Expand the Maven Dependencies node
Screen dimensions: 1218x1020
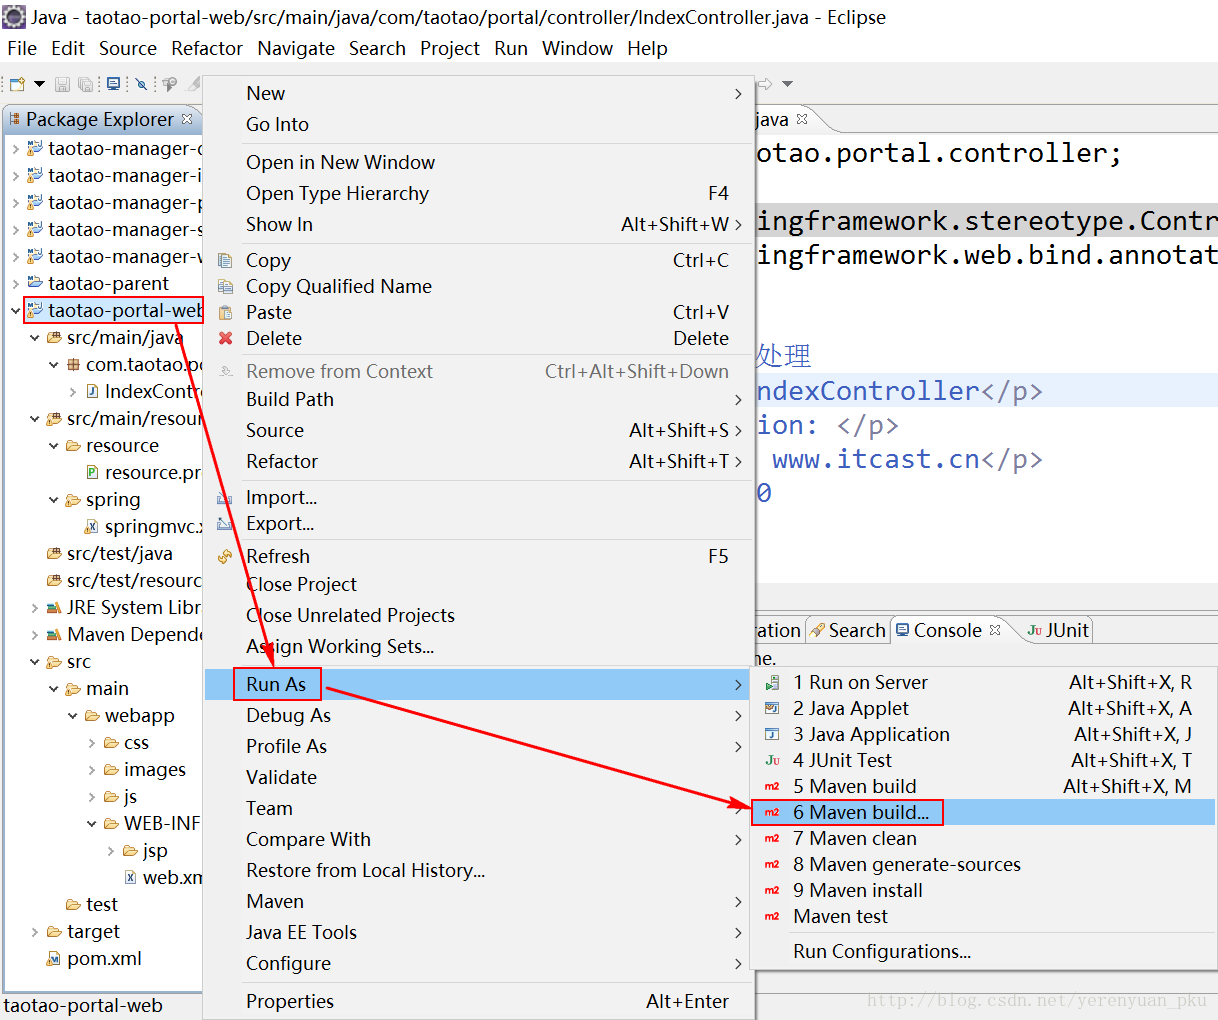point(34,635)
